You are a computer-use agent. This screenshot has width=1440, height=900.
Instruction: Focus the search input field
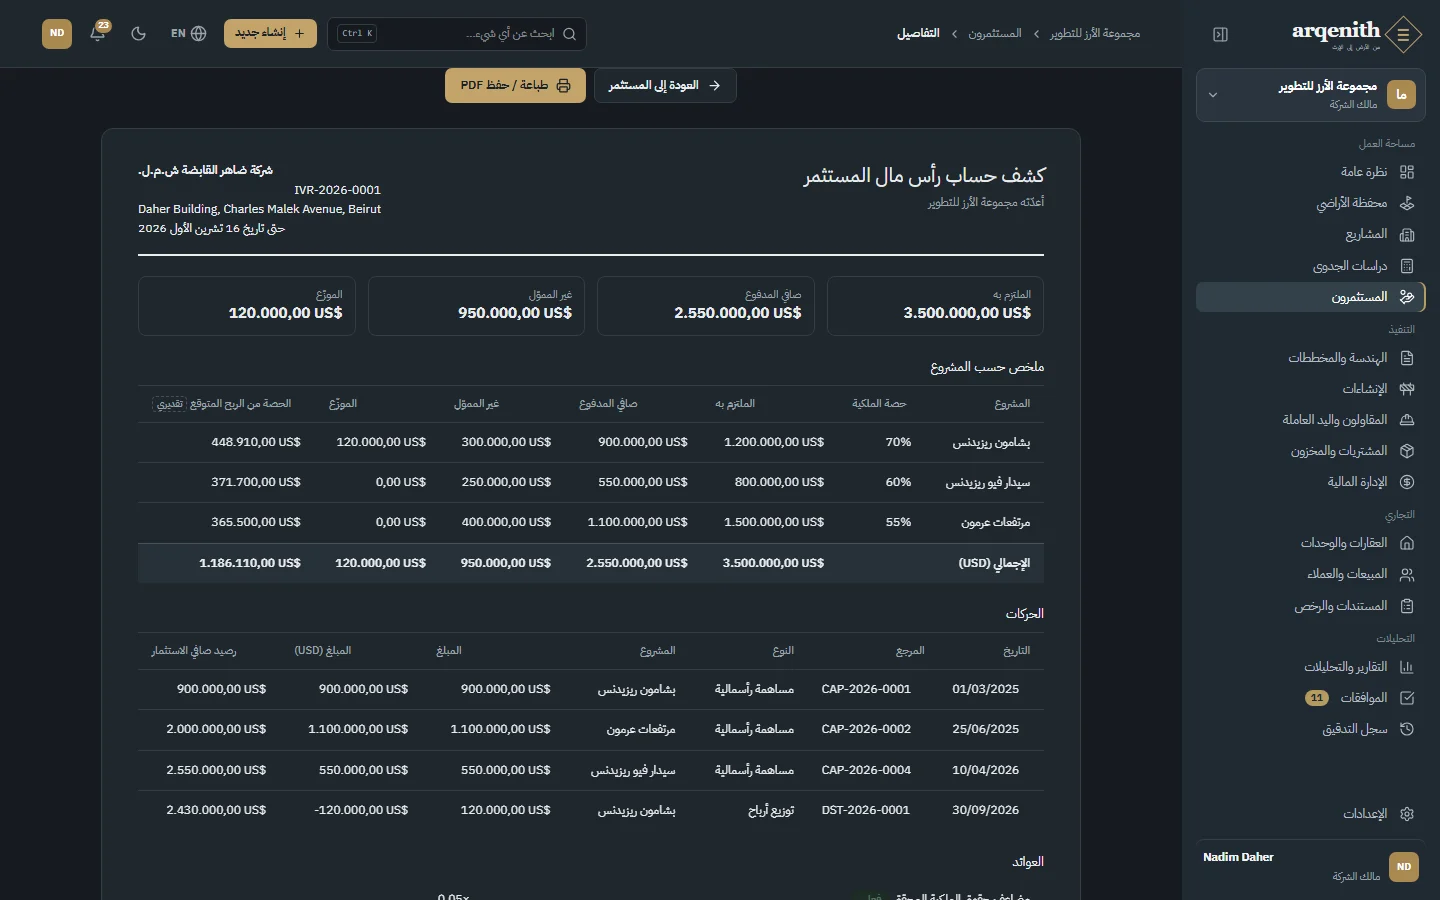[x=457, y=33]
